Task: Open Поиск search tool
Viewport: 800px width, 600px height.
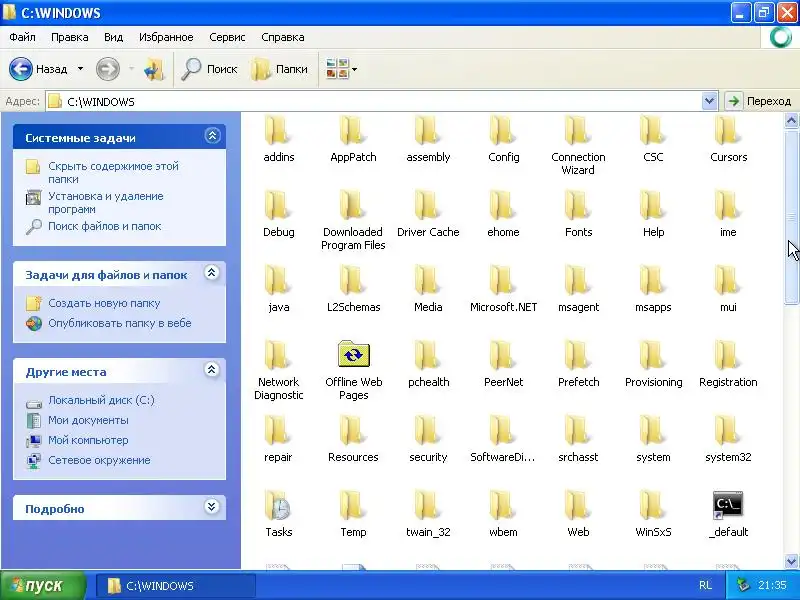Action: 210,69
